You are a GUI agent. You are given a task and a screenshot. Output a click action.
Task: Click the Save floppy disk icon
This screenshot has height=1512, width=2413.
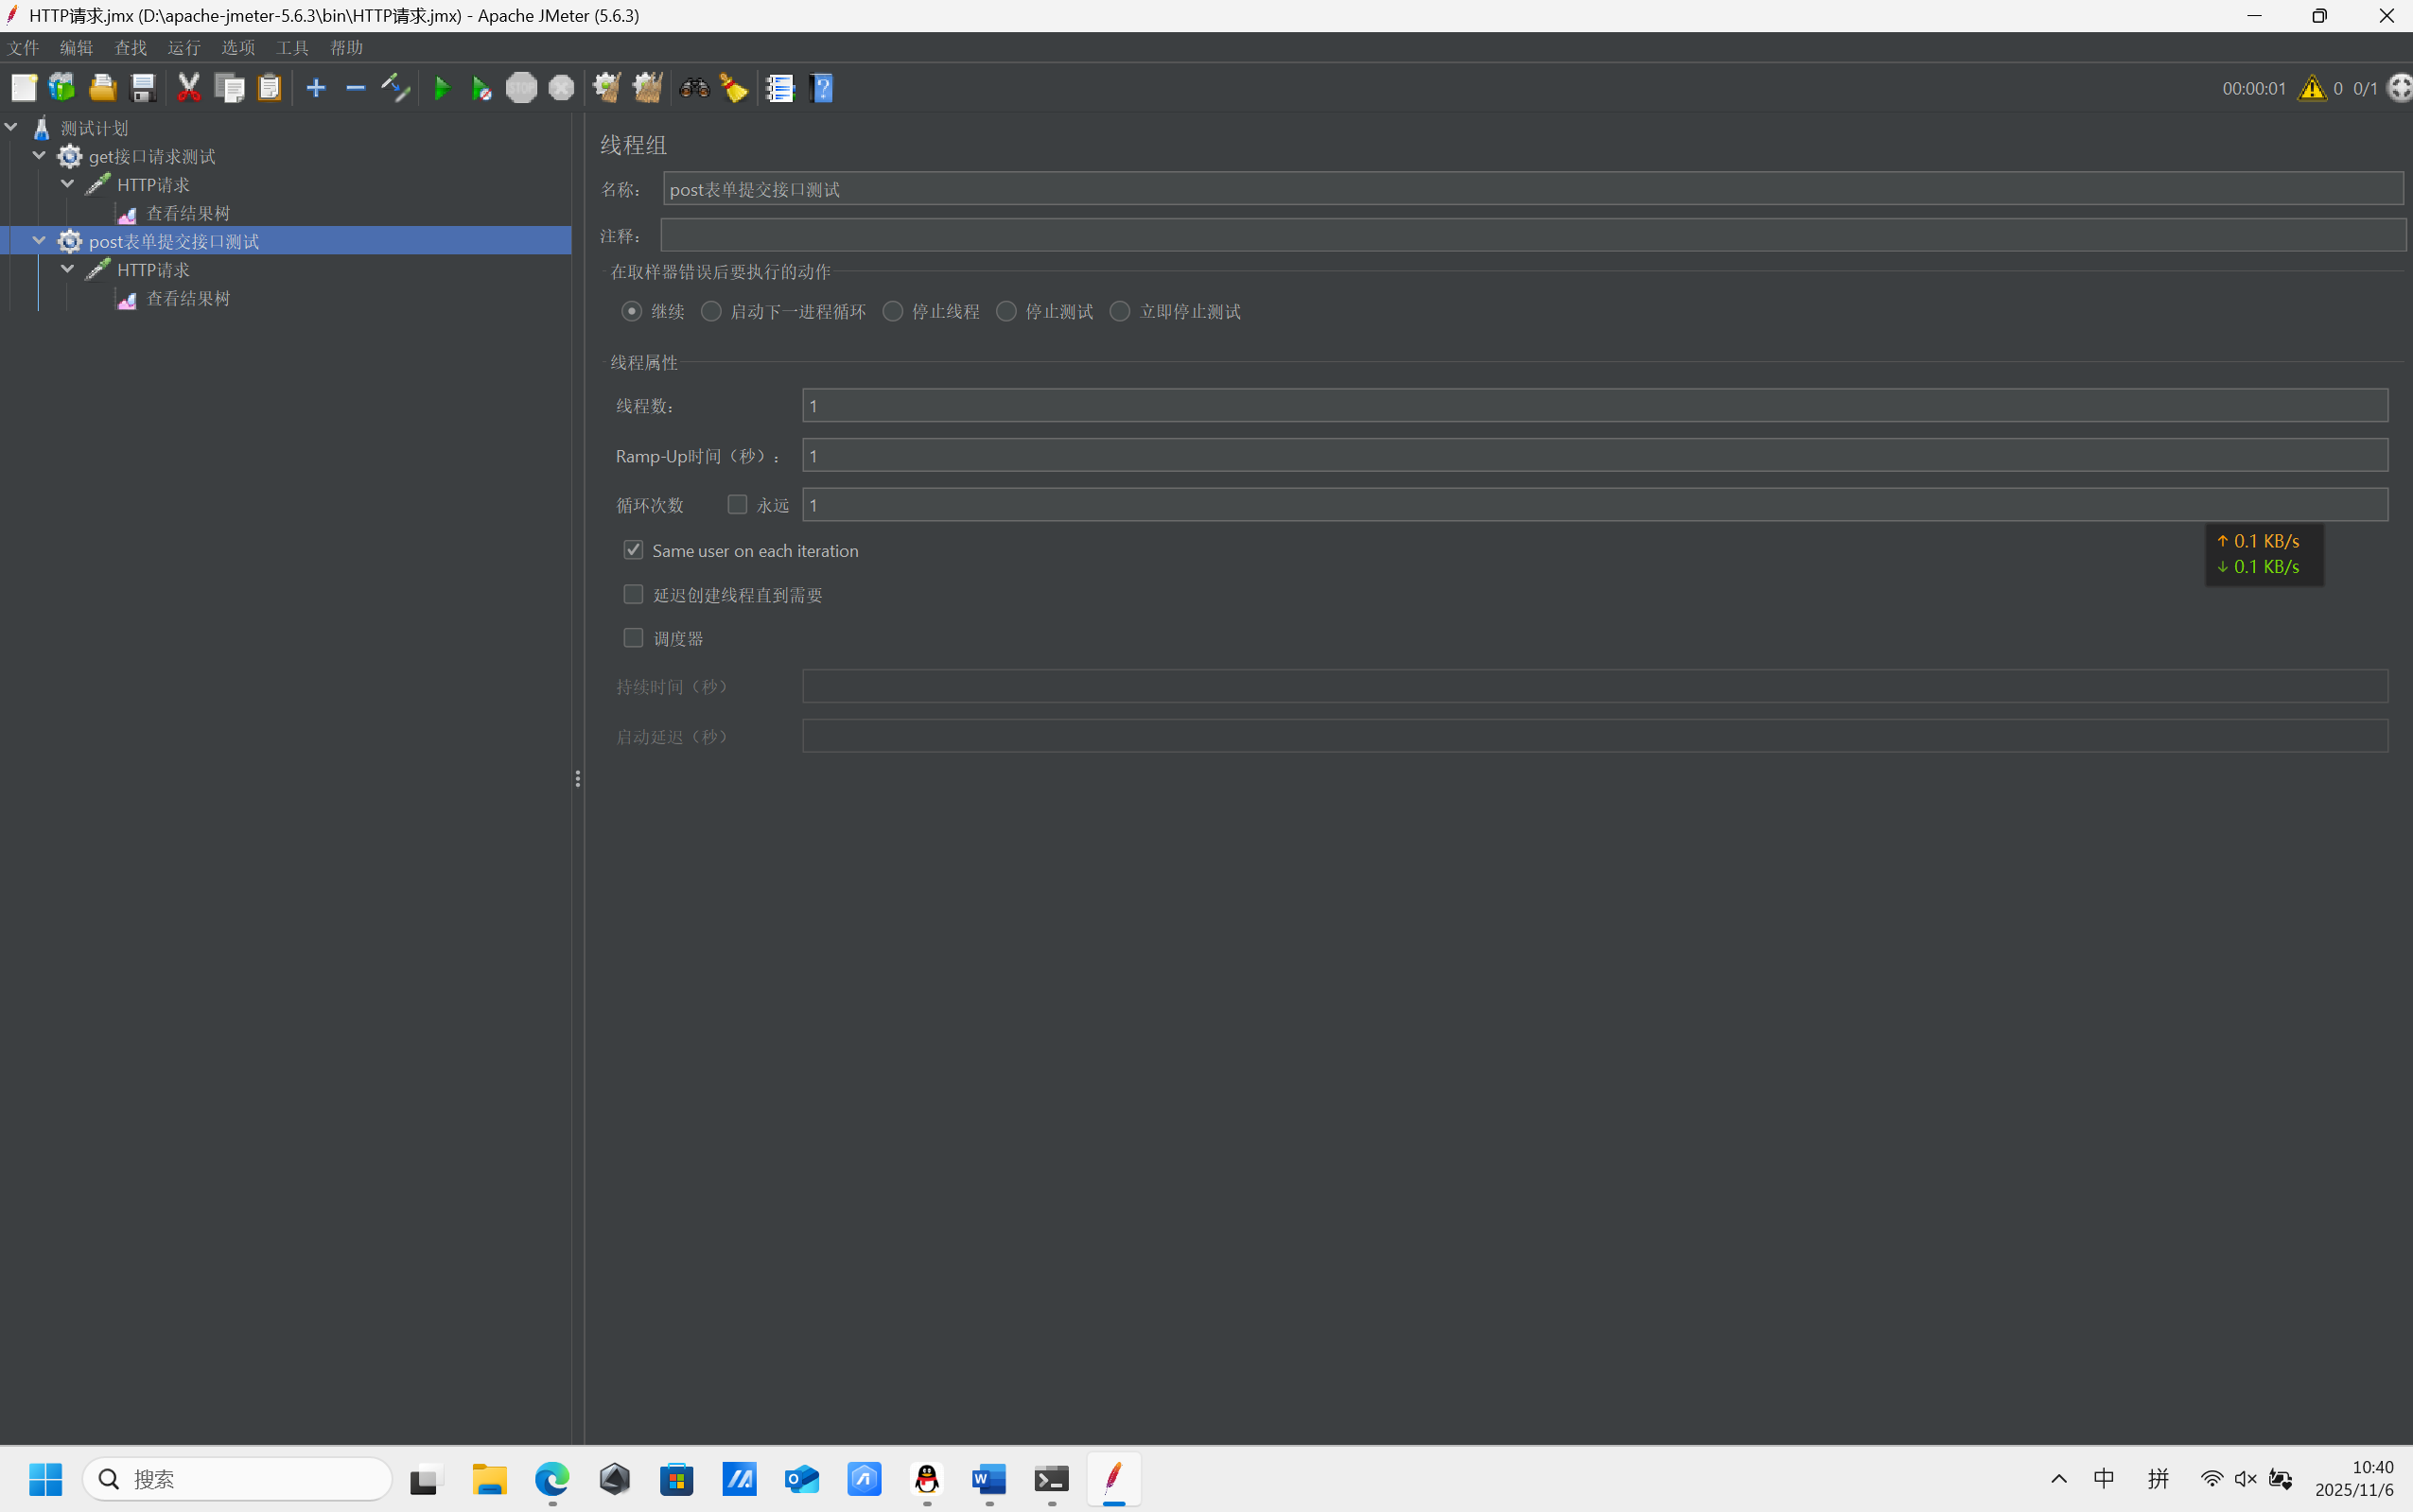click(x=143, y=88)
